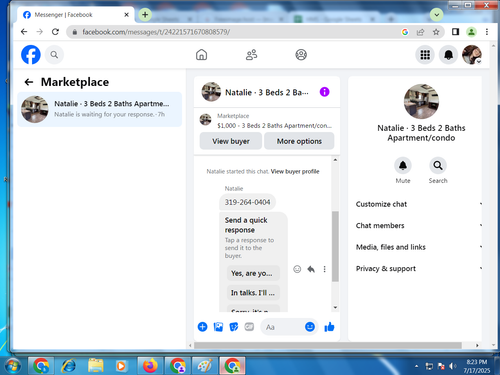Screen dimensions: 500x375
Task: Open the Groups icon in the top nav
Action: coord(301,54)
